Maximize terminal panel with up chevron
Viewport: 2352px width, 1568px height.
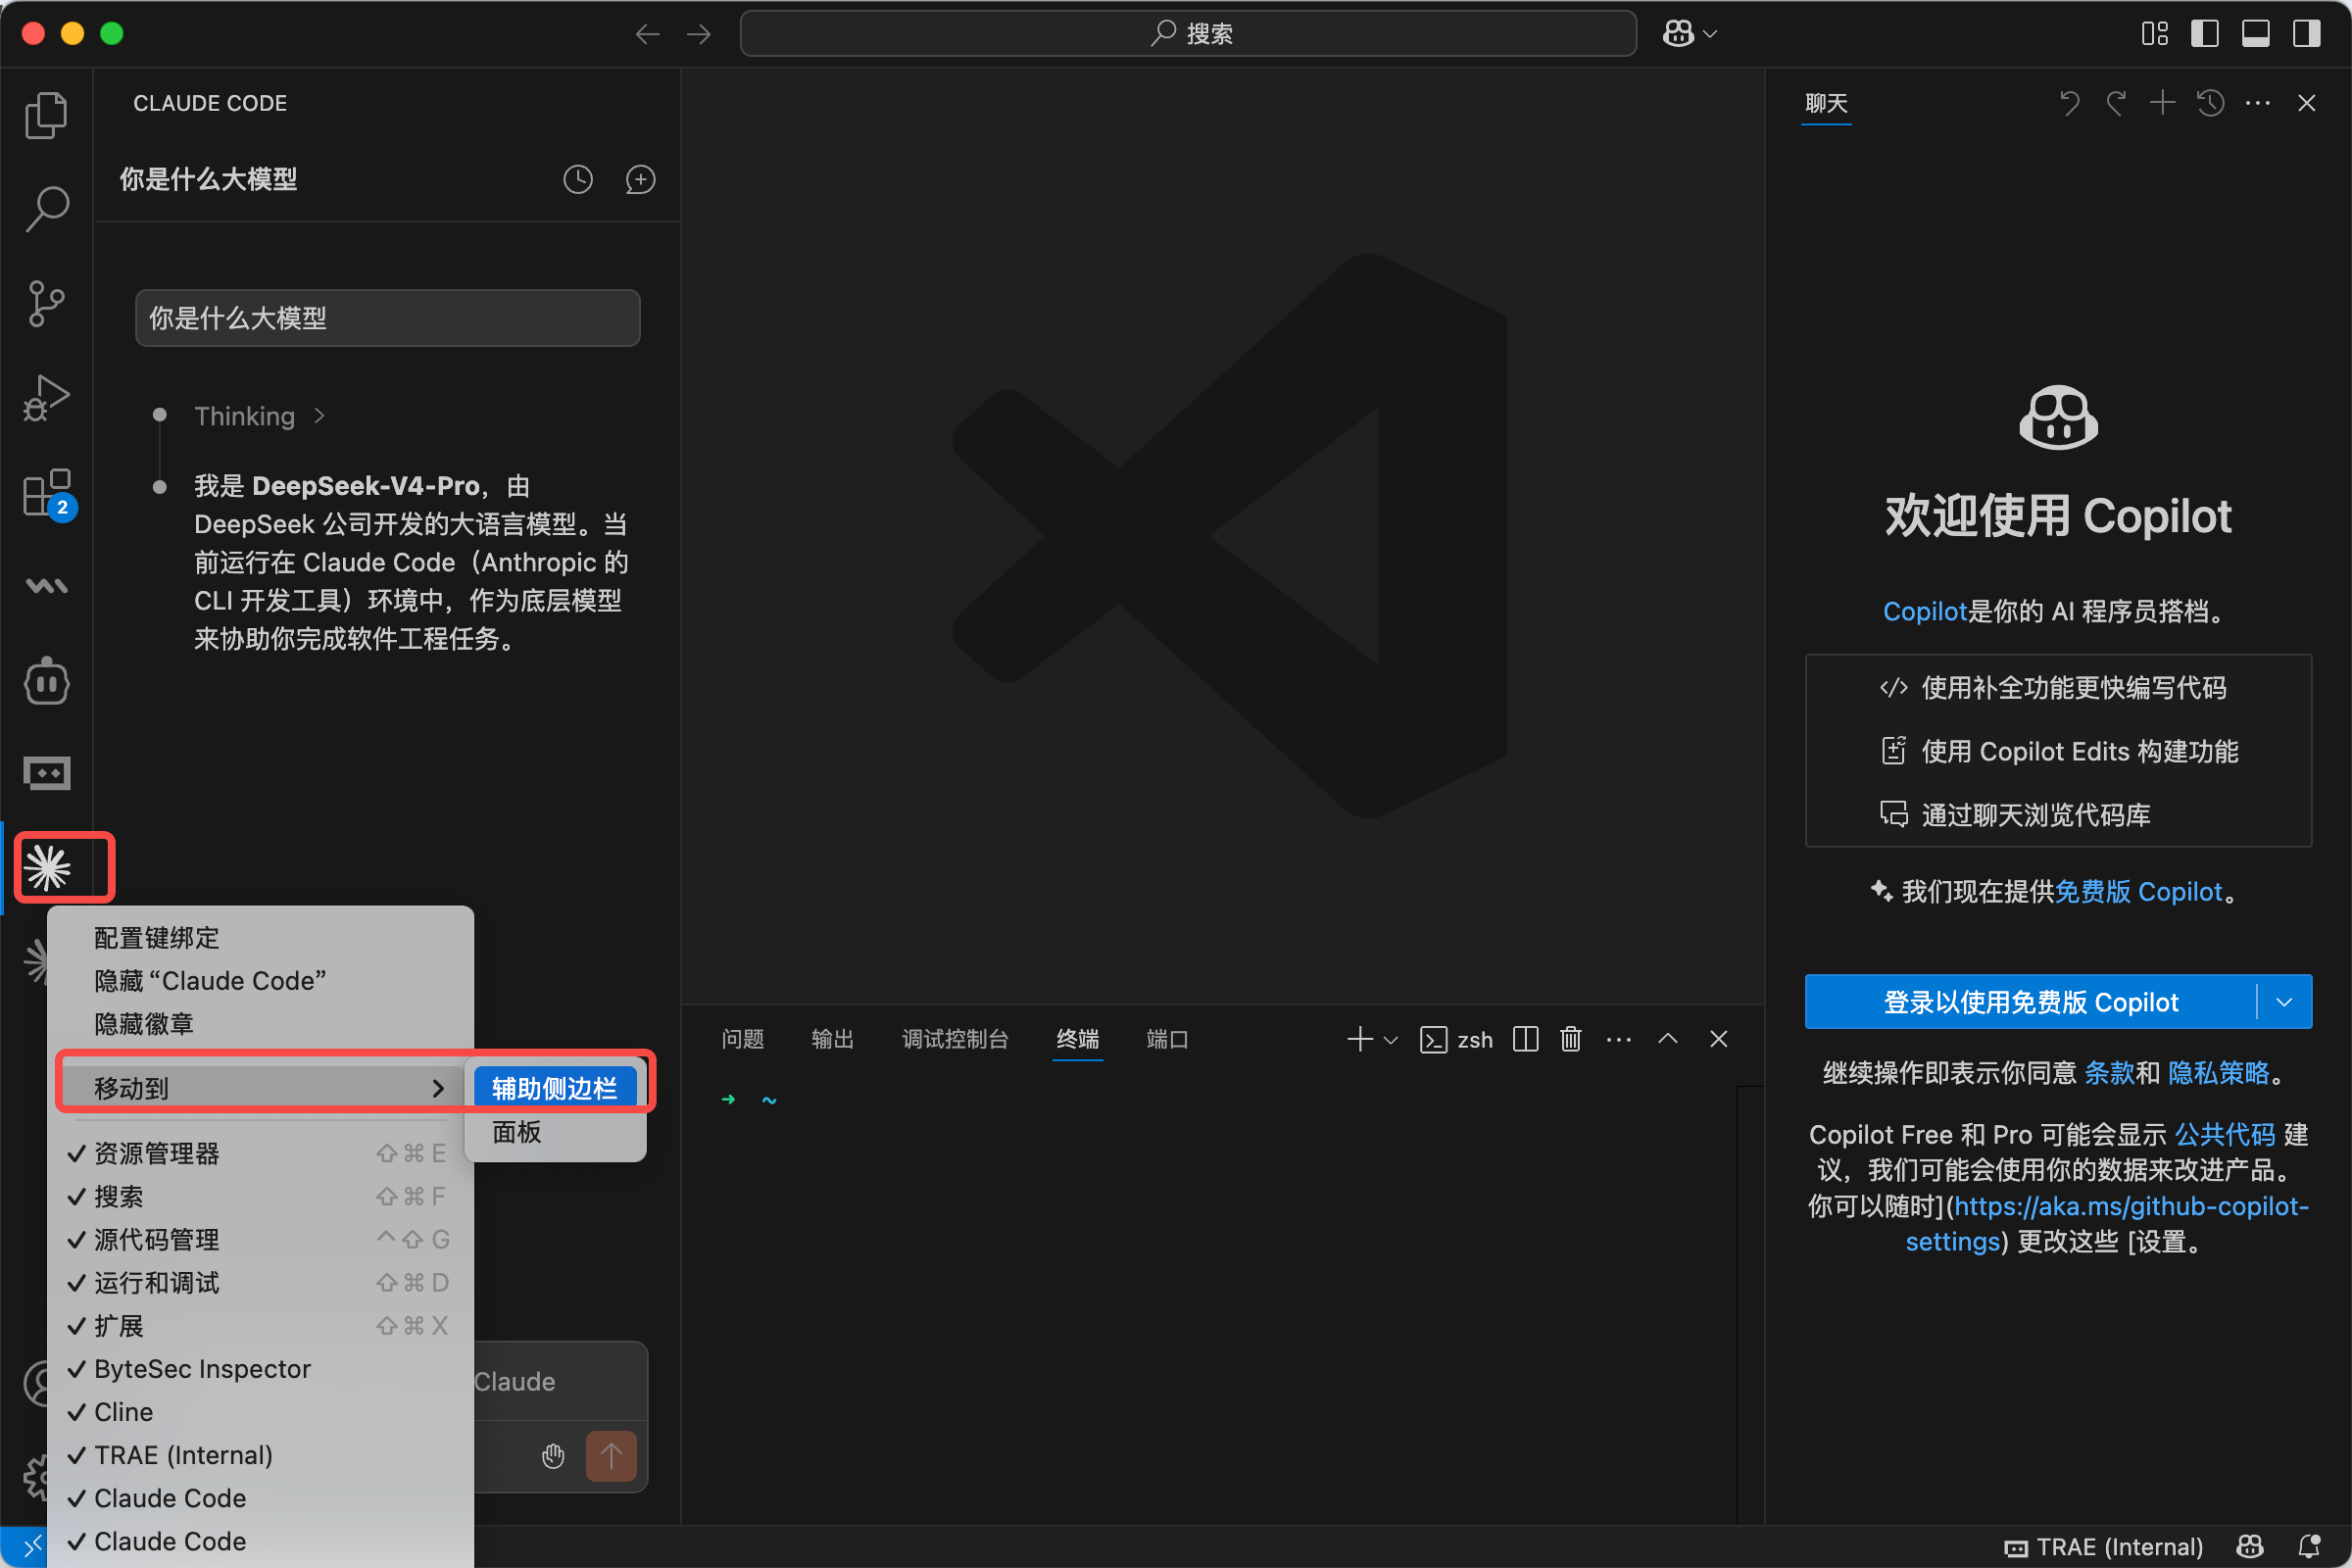[x=1668, y=1039]
